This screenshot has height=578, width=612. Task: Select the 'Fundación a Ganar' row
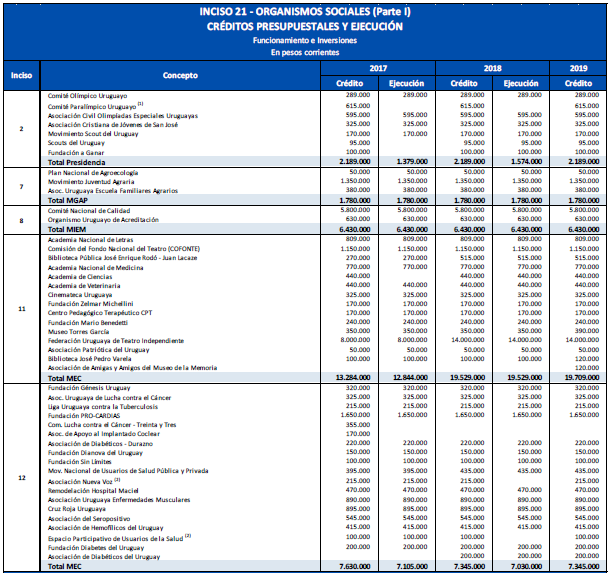click(76, 153)
